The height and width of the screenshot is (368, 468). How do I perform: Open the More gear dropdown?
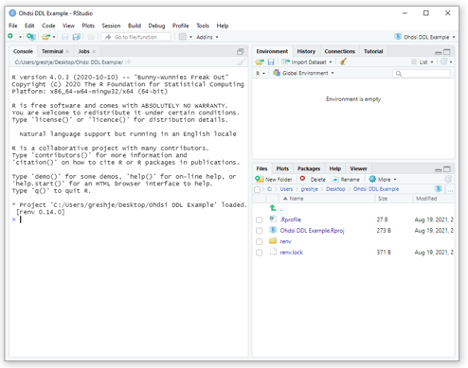[383, 179]
